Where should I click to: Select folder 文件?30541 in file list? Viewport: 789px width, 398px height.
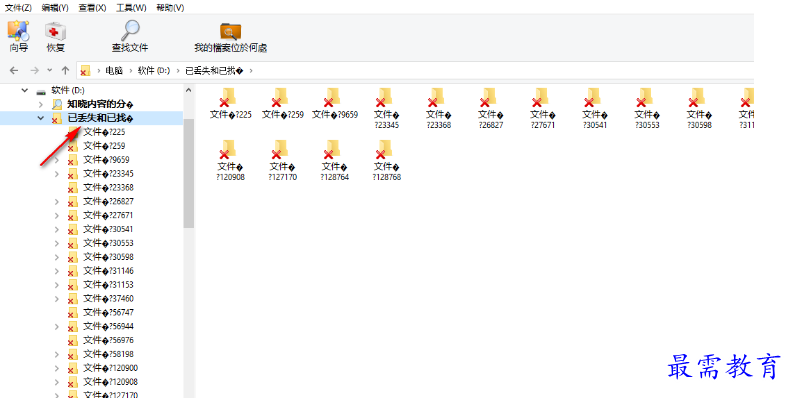pyautogui.click(x=595, y=109)
